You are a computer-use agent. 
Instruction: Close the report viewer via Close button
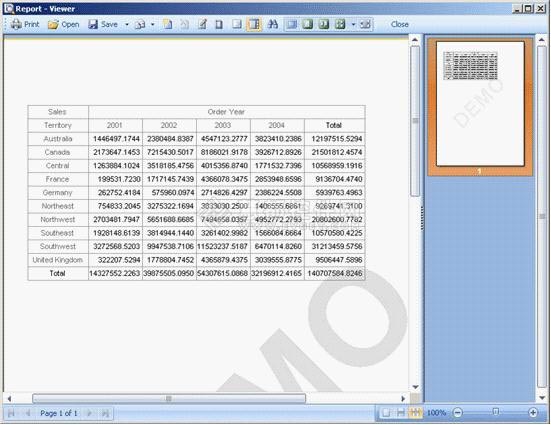400,24
